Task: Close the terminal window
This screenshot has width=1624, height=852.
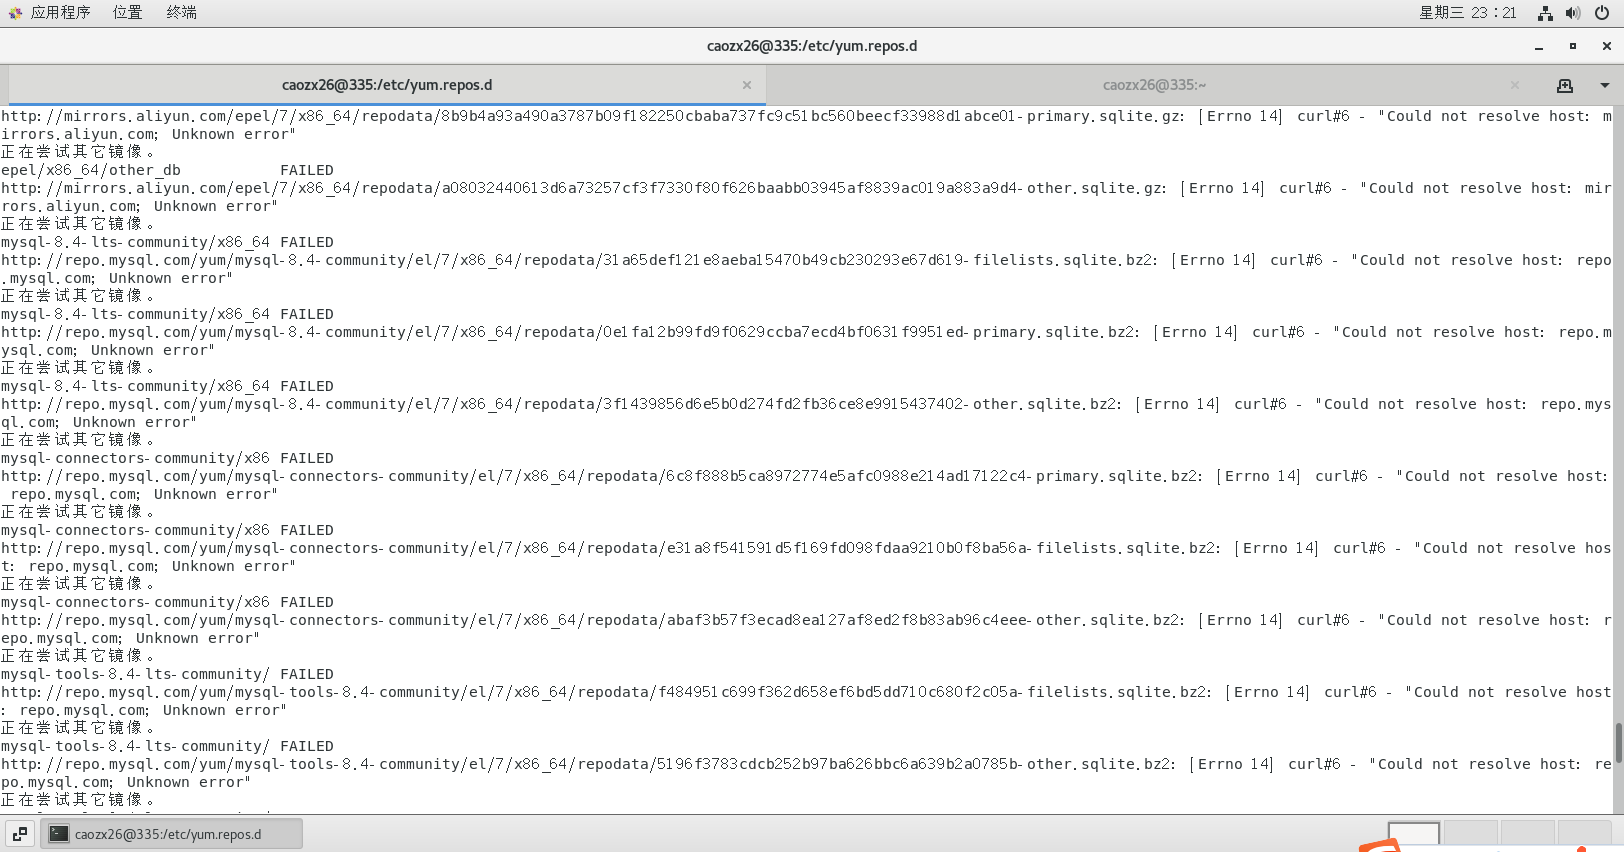Action: point(1607,46)
